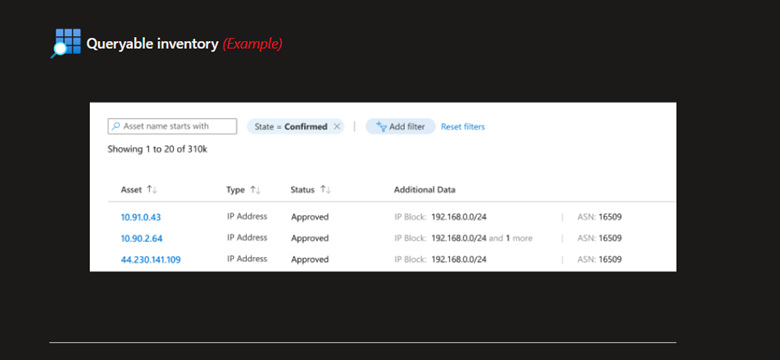Sort by Asset column arrows
This screenshot has width=780, height=360.
pyautogui.click(x=152, y=189)
